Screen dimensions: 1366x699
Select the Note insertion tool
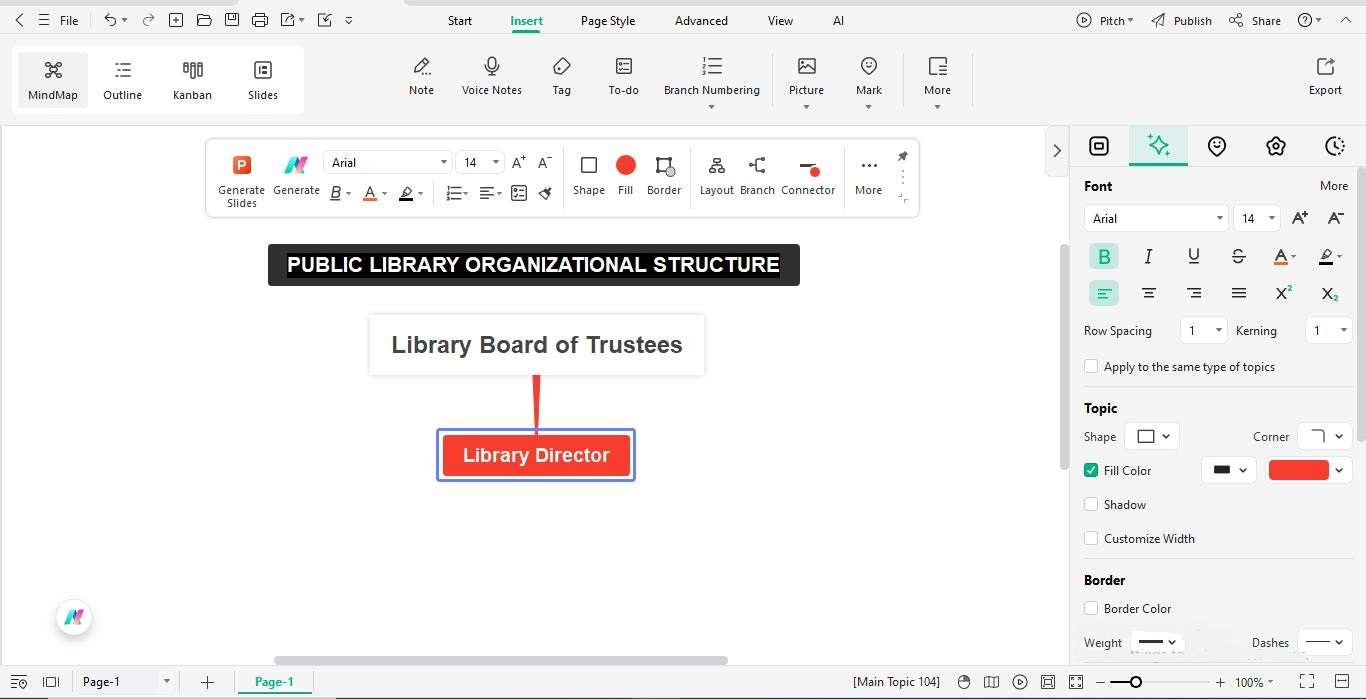tap(421, 75)
